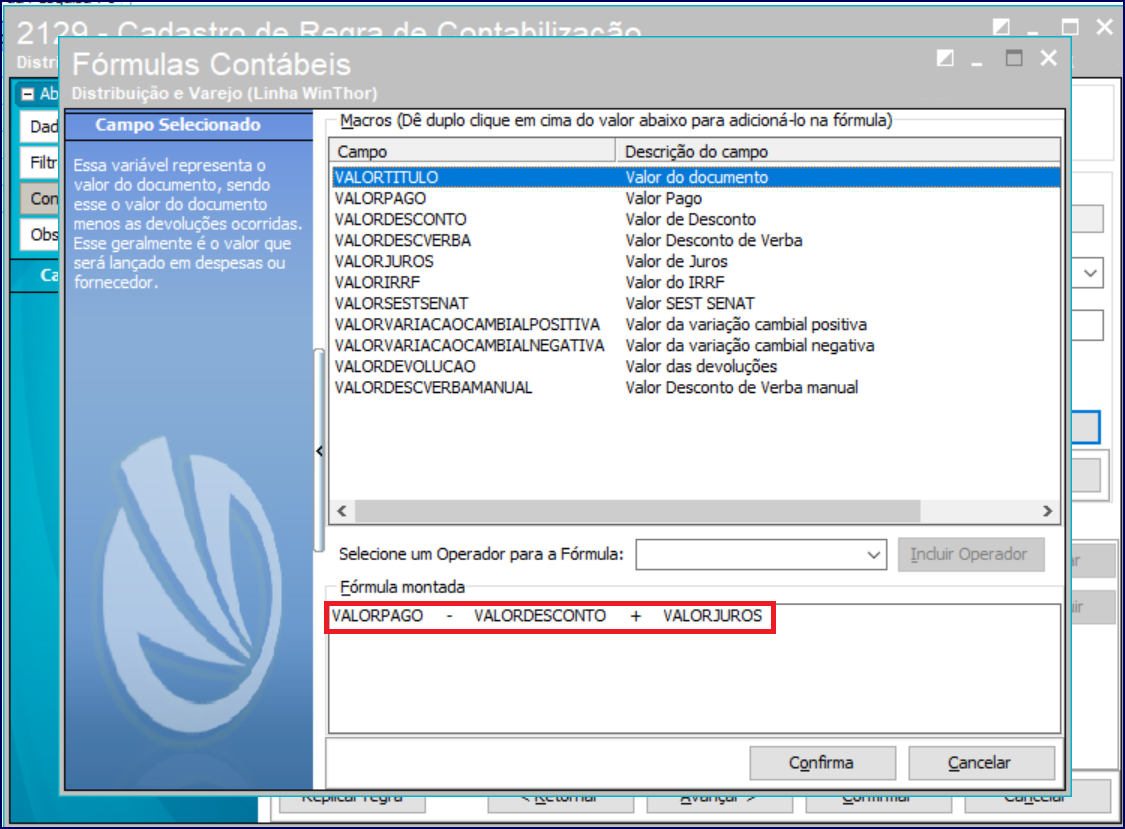Click the Fórmulas Contábeis resize diagonal icon
1125x829 pixels.
pos(945,58)
